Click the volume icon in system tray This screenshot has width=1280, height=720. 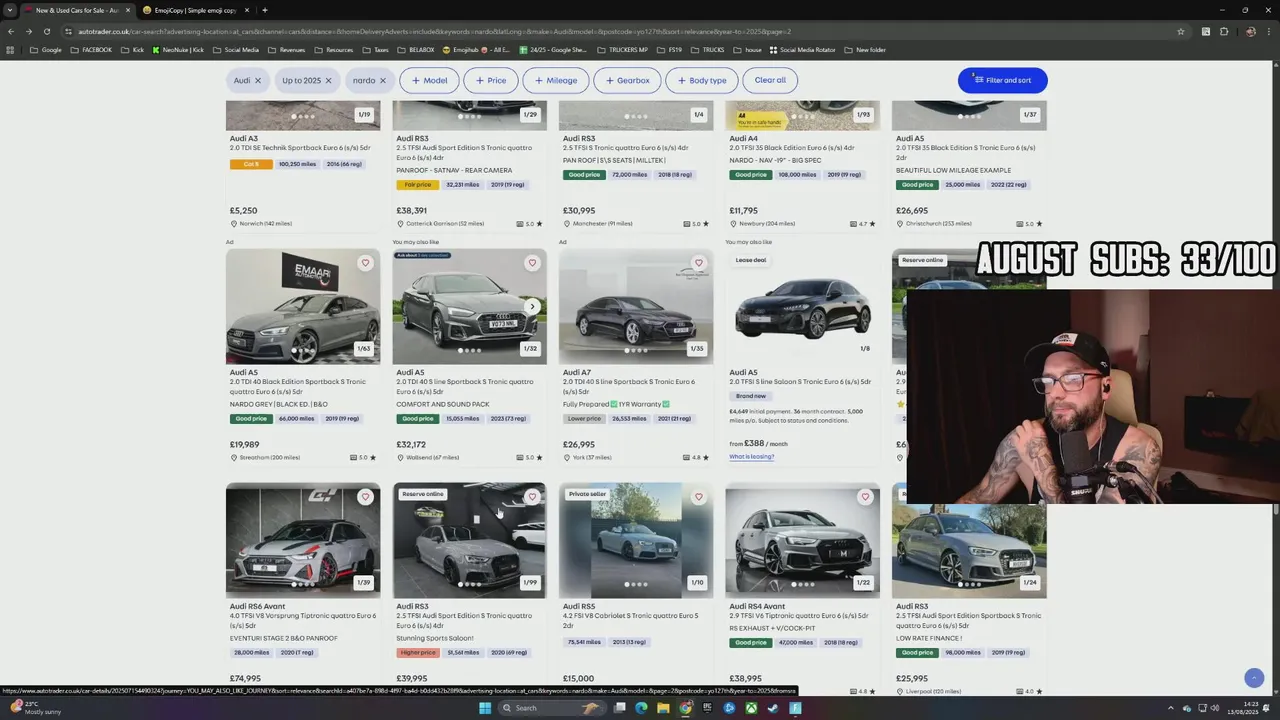point(1217,708)
